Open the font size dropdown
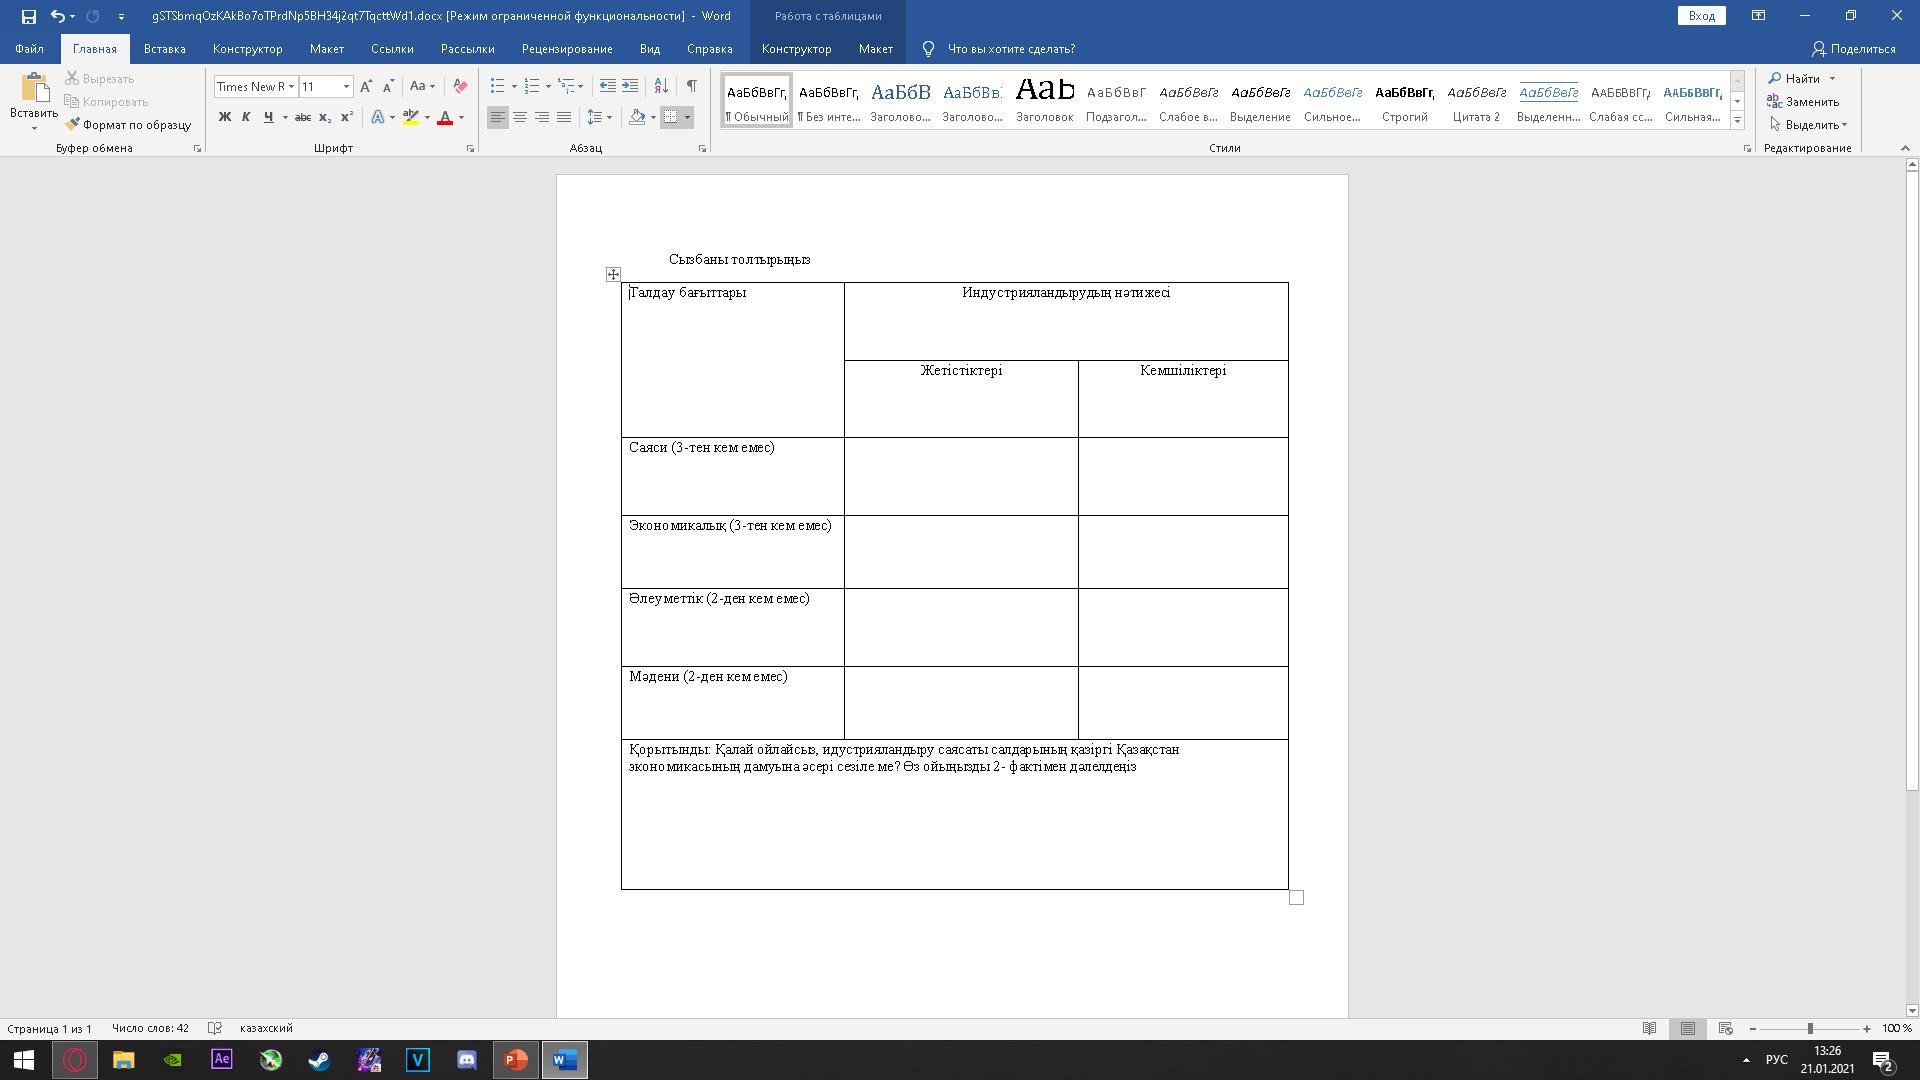Viewport: 1920px width, 1080px height. tap(346, 87)
